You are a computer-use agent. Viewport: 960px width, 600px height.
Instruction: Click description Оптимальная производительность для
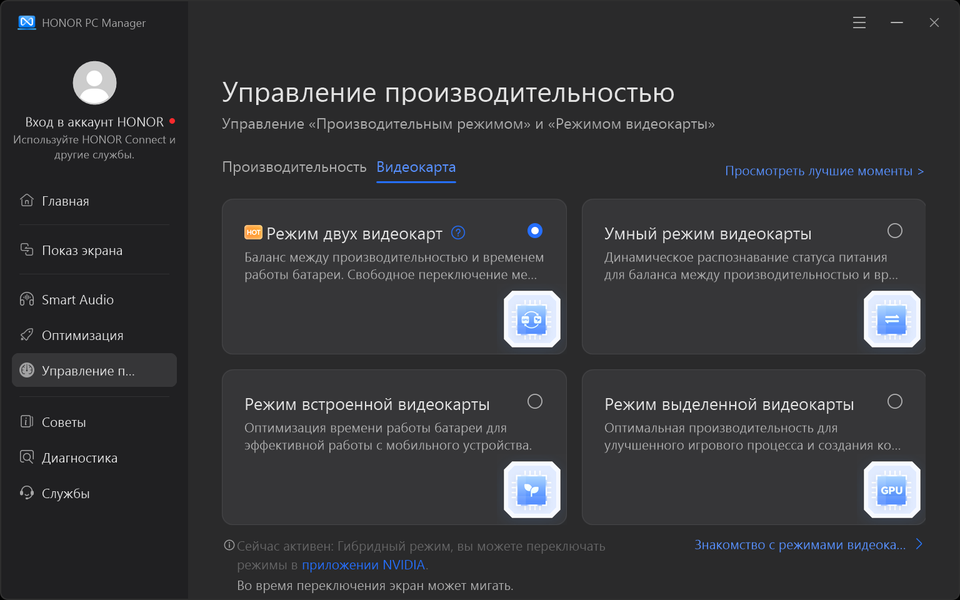(752, 437)
